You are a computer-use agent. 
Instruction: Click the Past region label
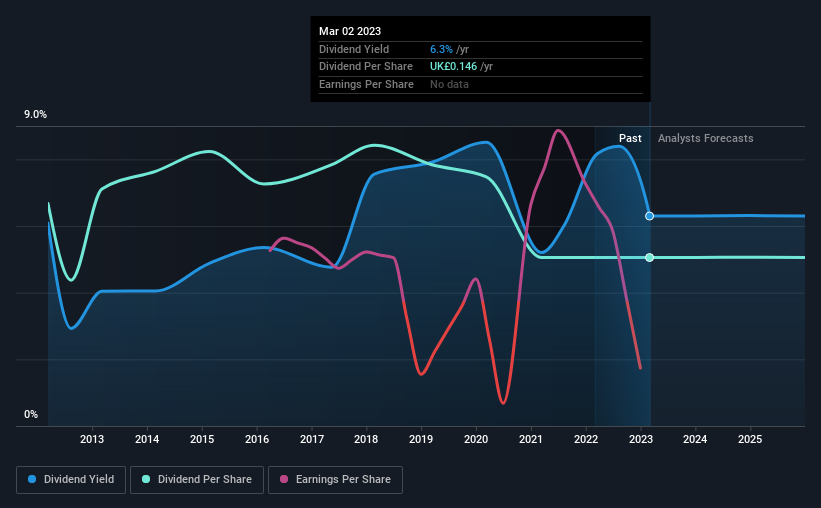pyautogui.click(x=630, y=138)
